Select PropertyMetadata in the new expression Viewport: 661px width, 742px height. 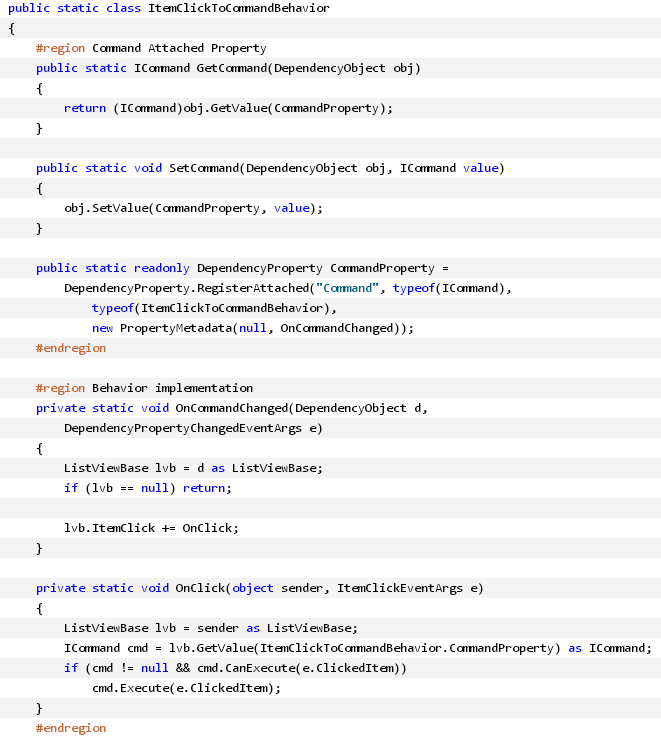[176, 328]
